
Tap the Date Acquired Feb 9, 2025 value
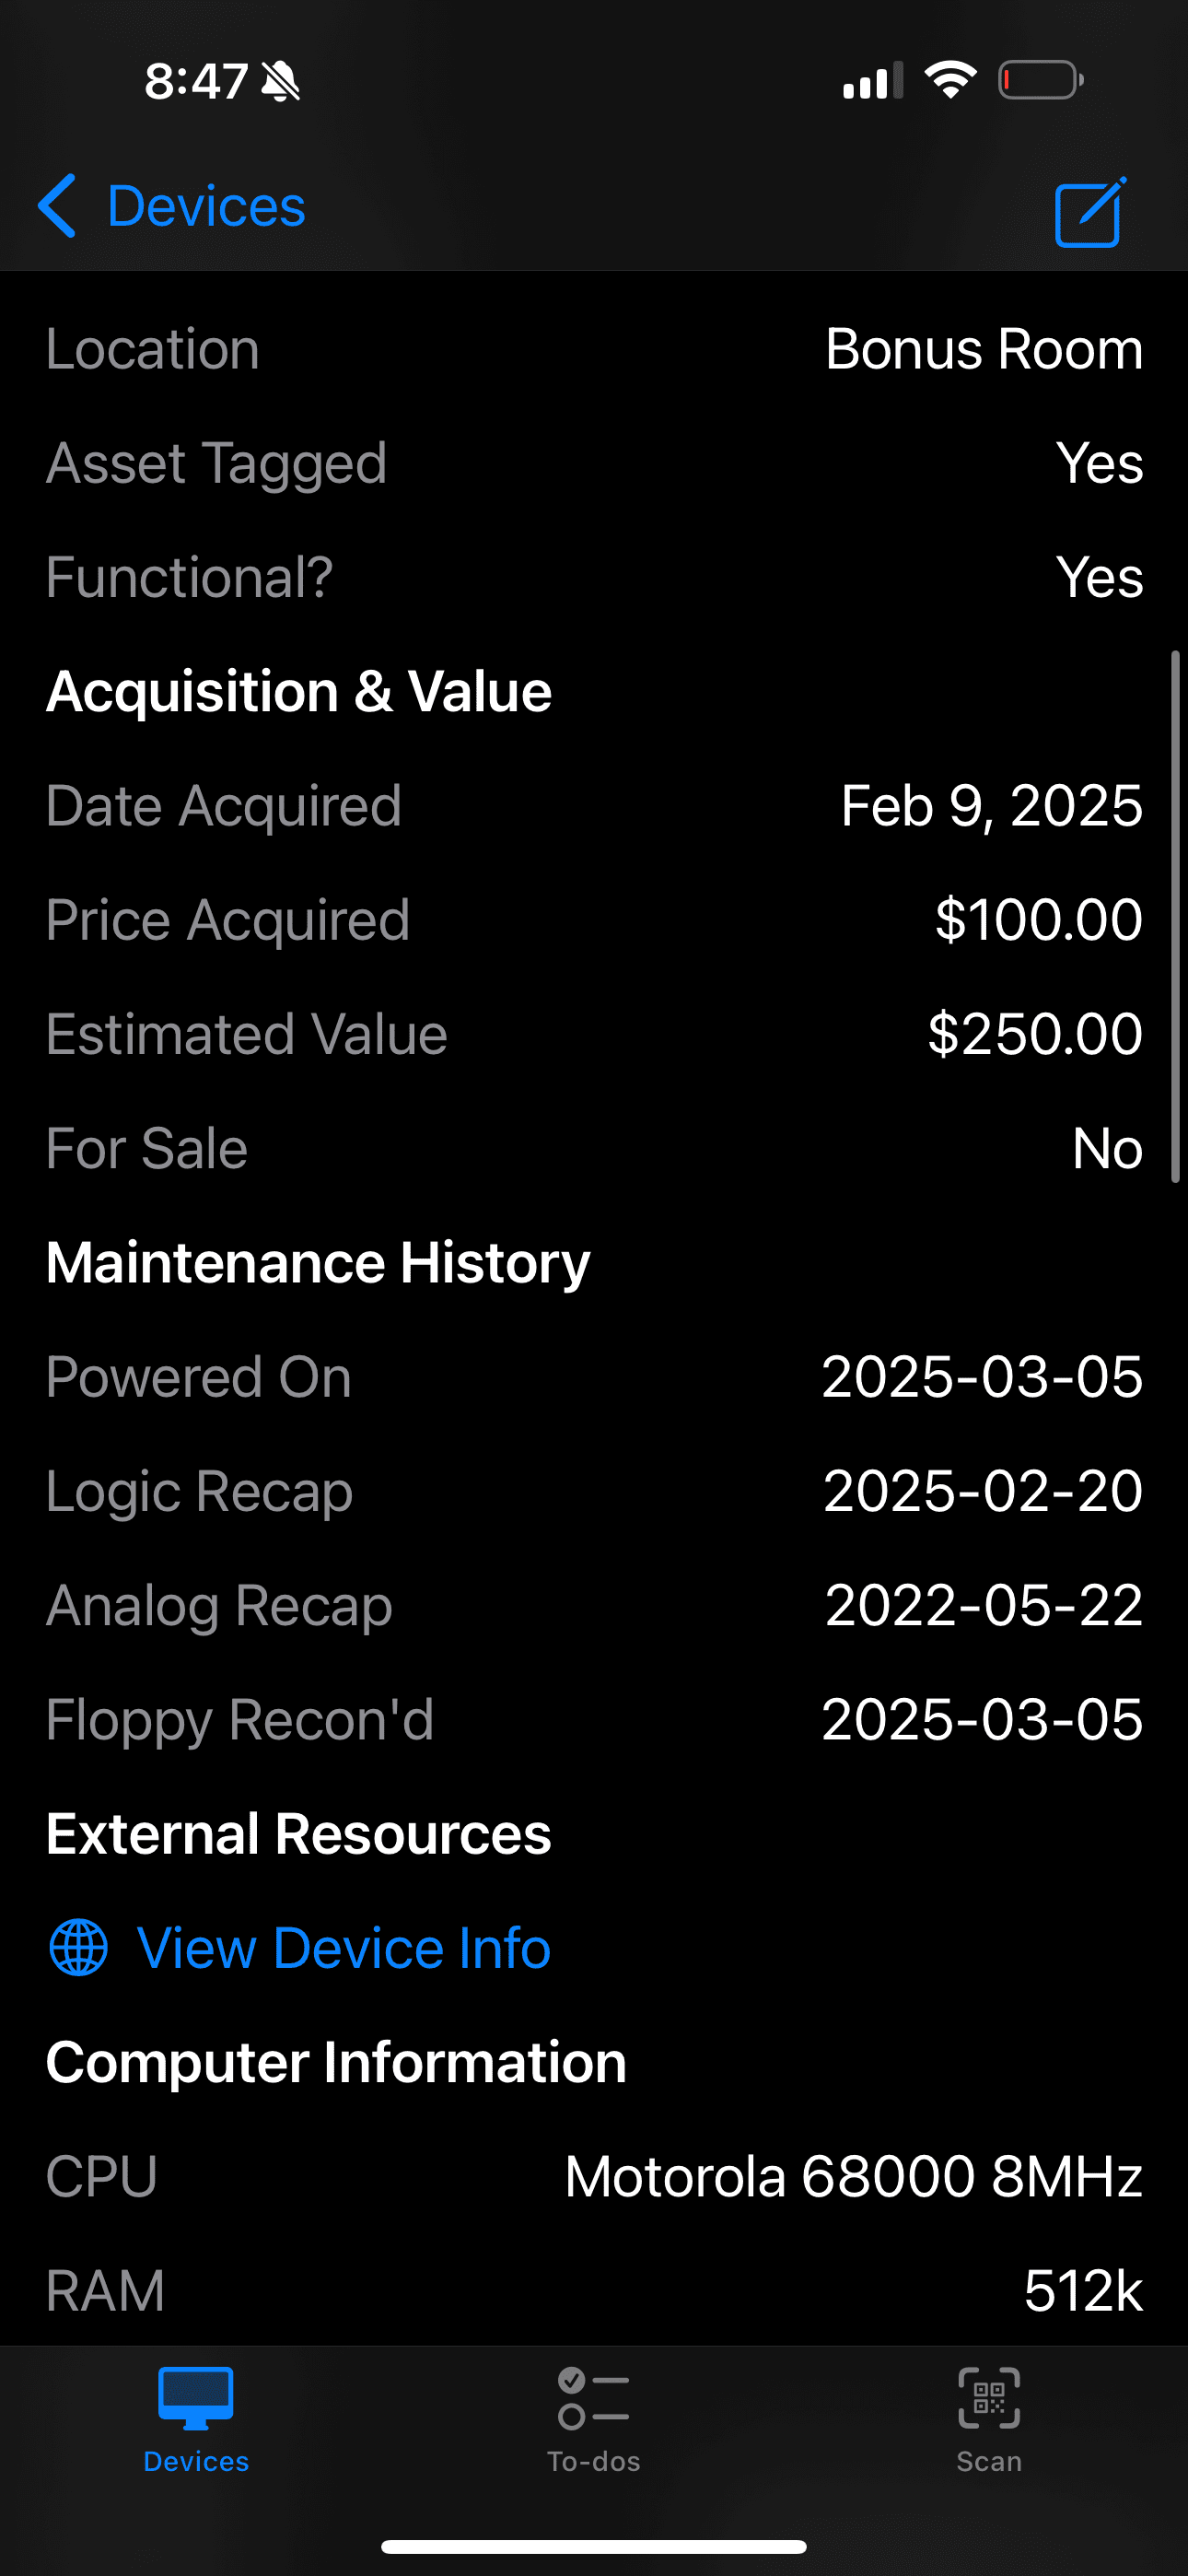click(x=990, y=805)
